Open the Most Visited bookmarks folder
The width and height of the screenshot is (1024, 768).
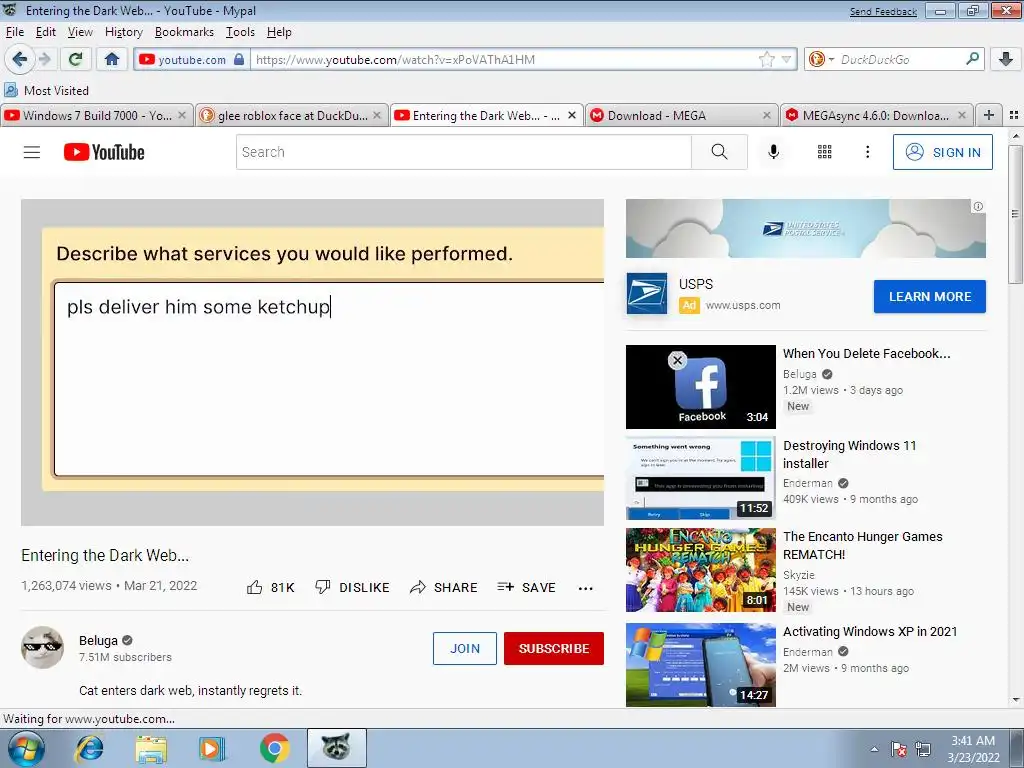tap(46, 90)
